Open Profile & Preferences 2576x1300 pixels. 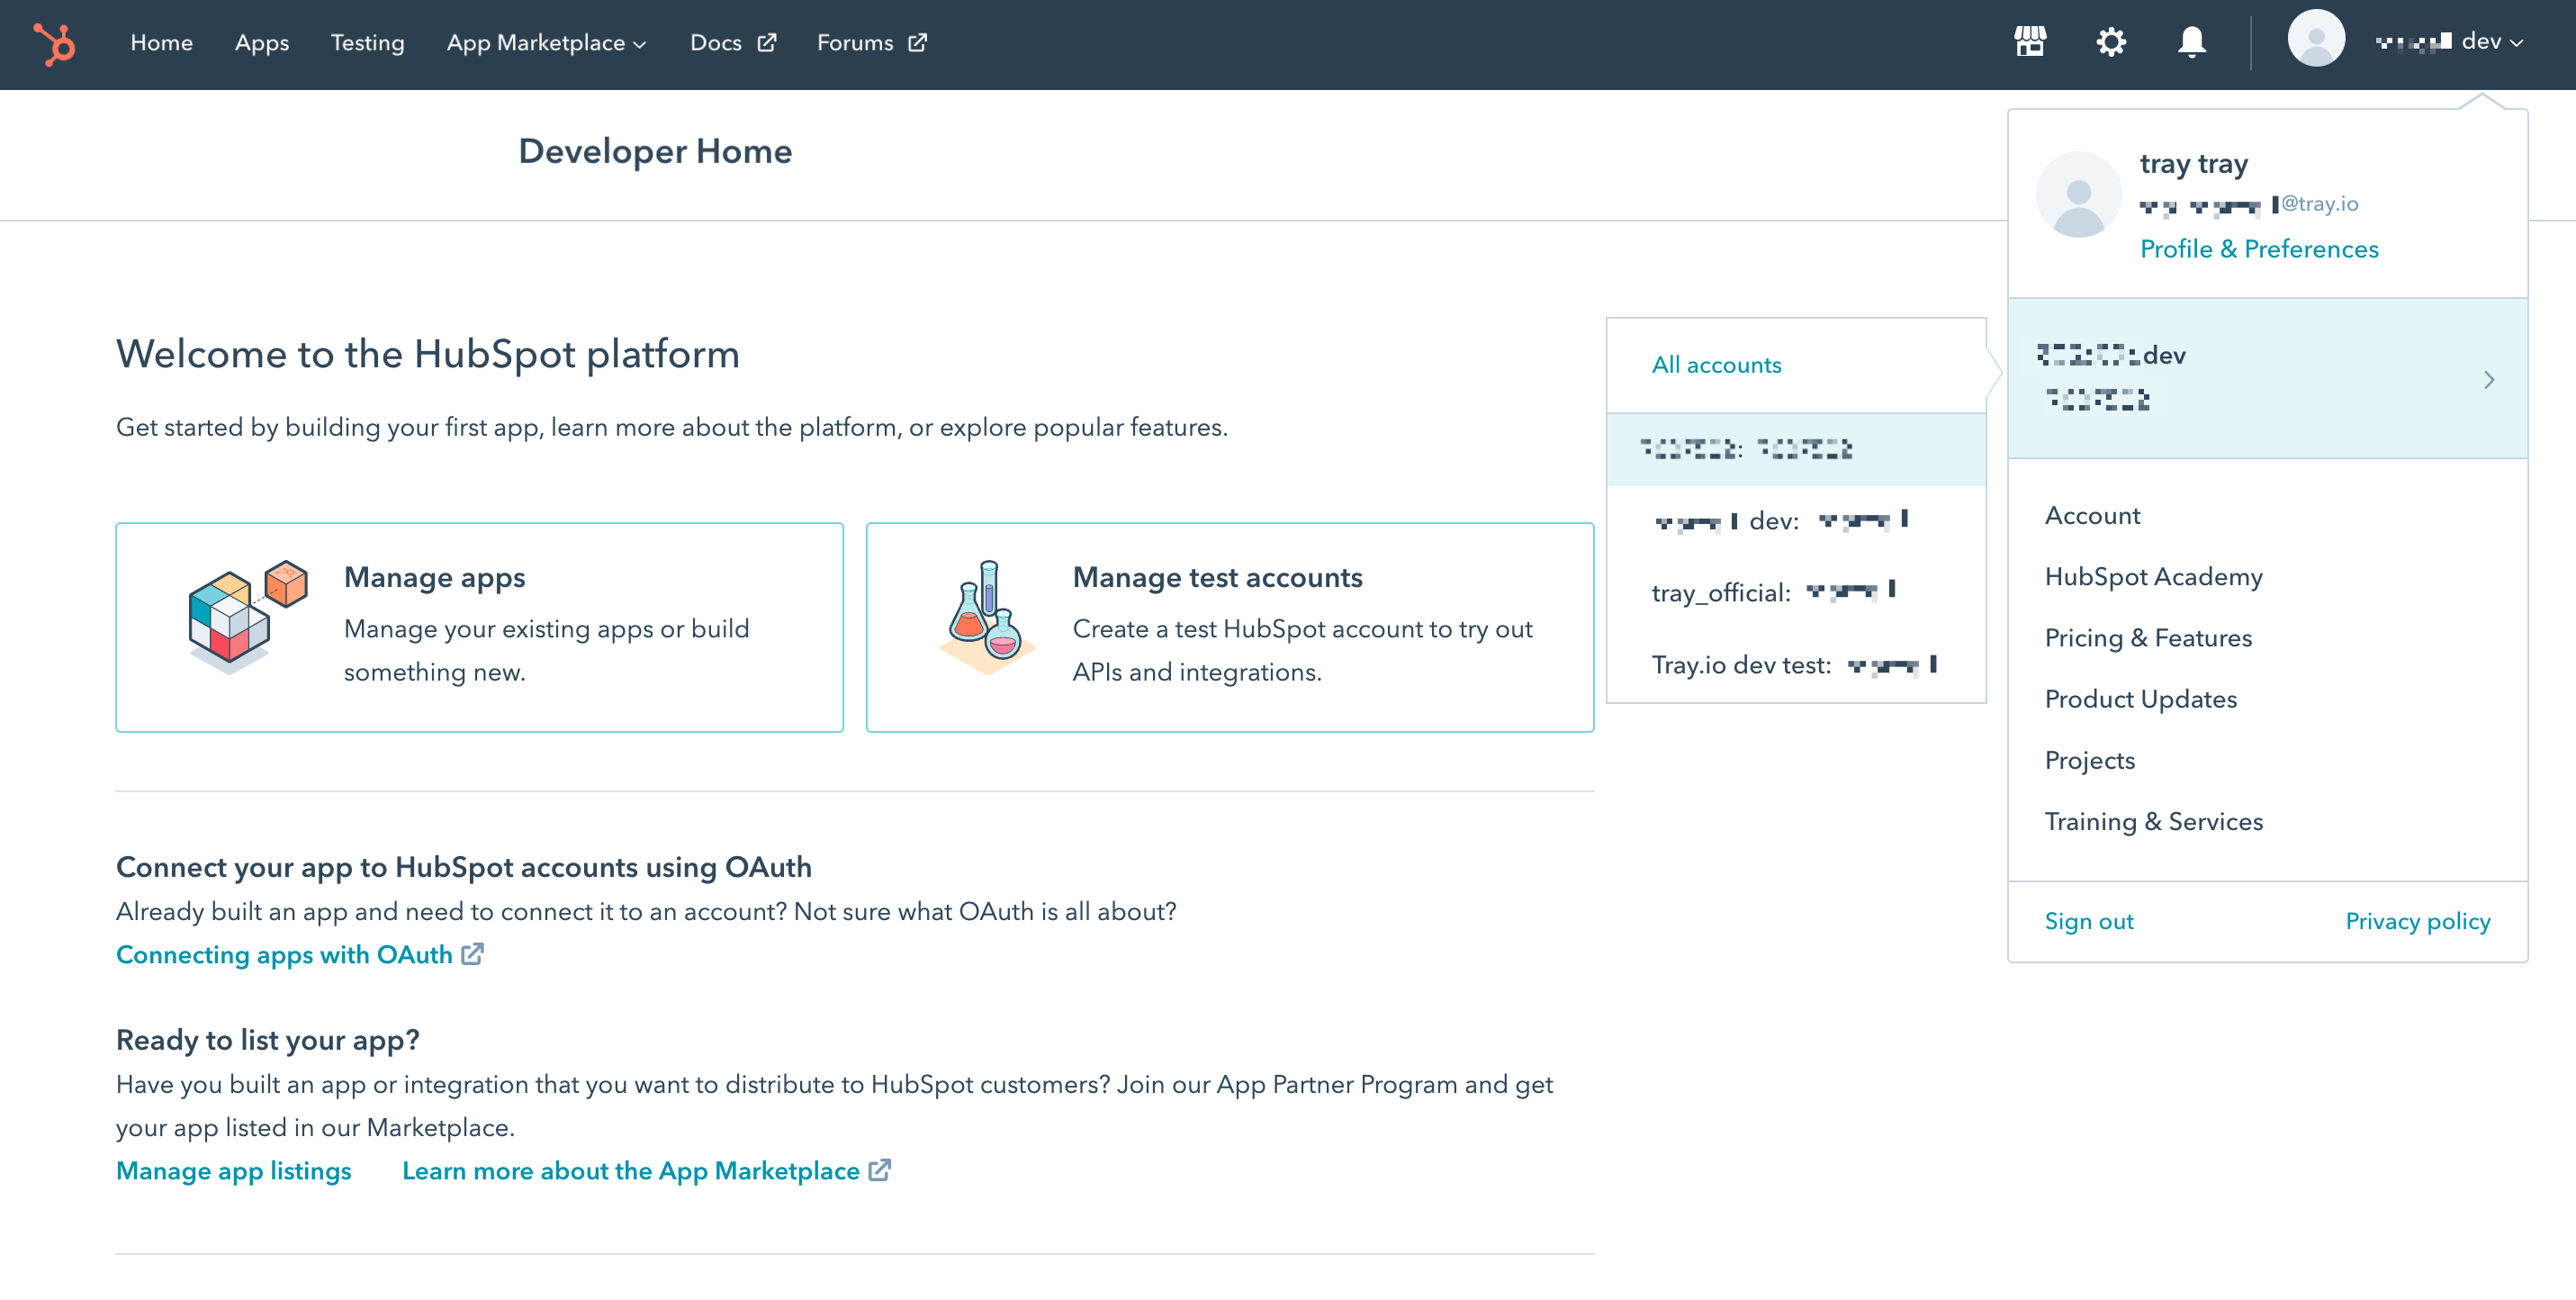(x=2260, y=249)
